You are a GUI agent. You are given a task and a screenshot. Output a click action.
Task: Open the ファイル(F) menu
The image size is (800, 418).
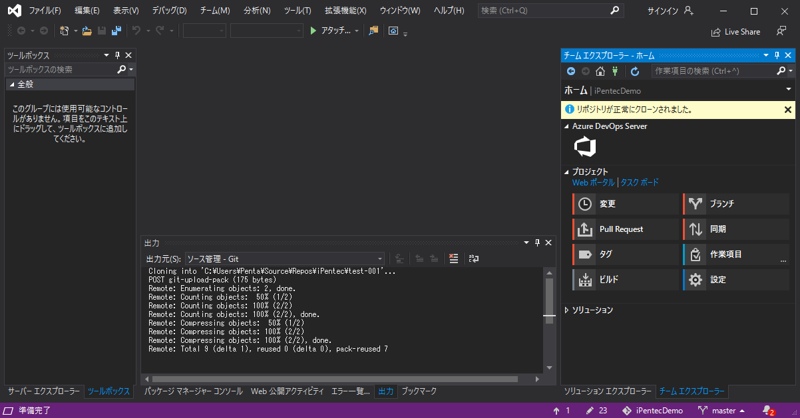coord(45,11)
